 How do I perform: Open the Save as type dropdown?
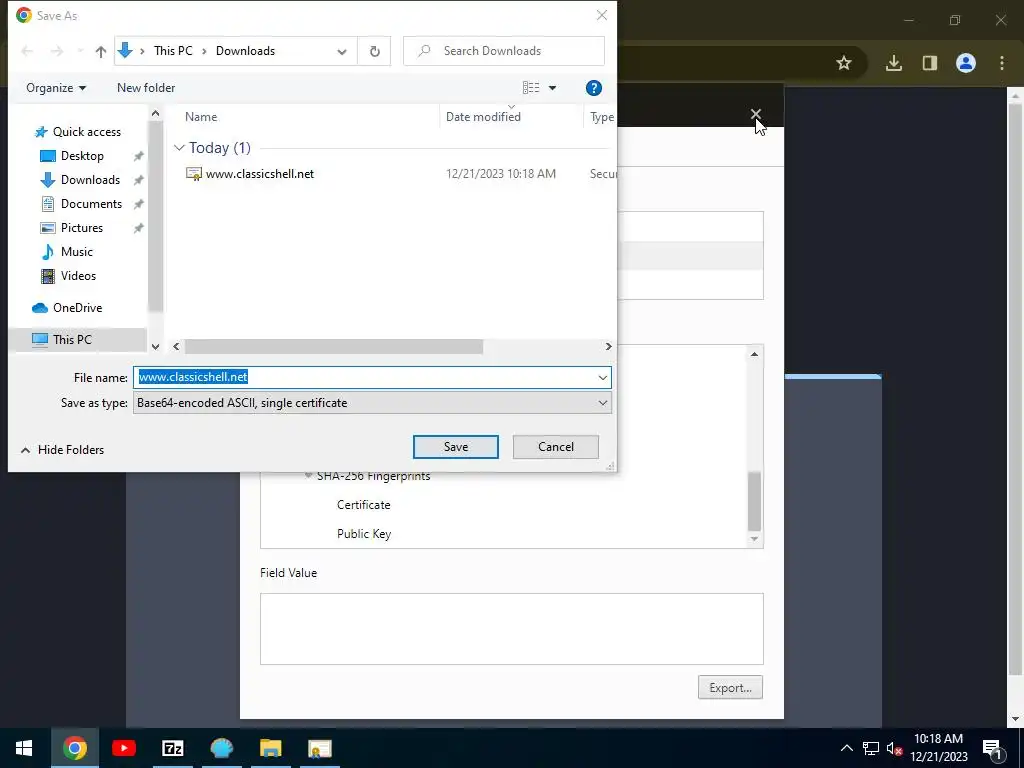pyautogui.click(x=372, y=403)
